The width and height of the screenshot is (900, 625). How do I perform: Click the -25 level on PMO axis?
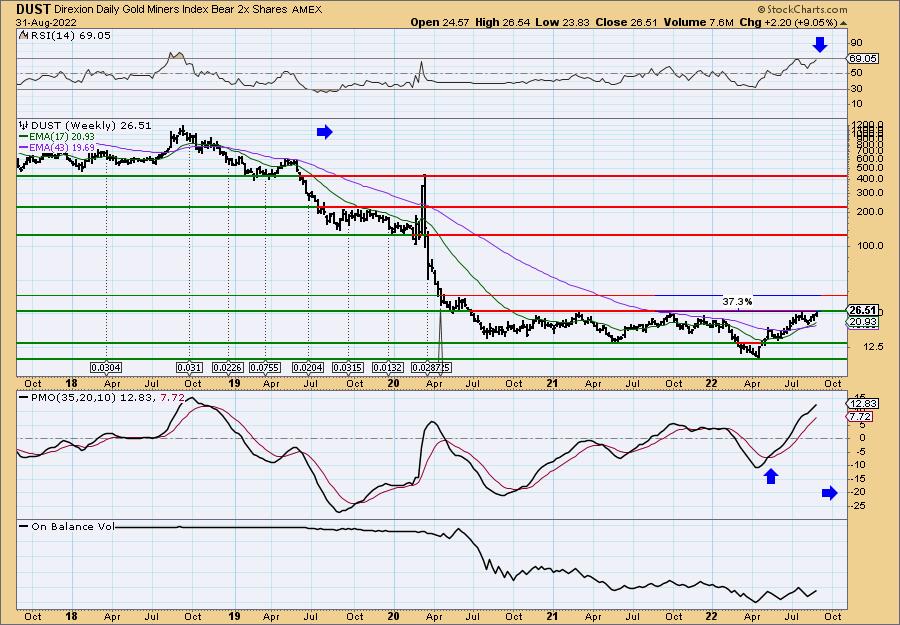tap(858, 506)
